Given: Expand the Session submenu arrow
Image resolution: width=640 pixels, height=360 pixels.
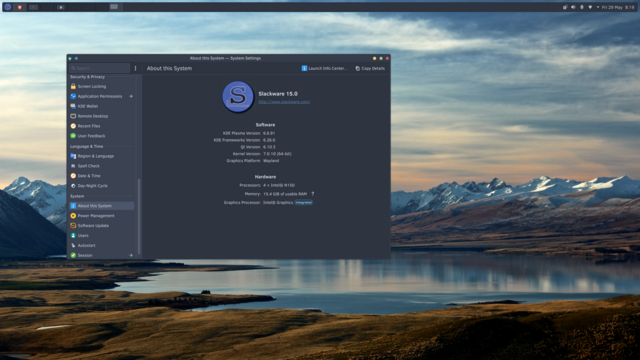Looking at the screenshot, I should pos(131,255).
